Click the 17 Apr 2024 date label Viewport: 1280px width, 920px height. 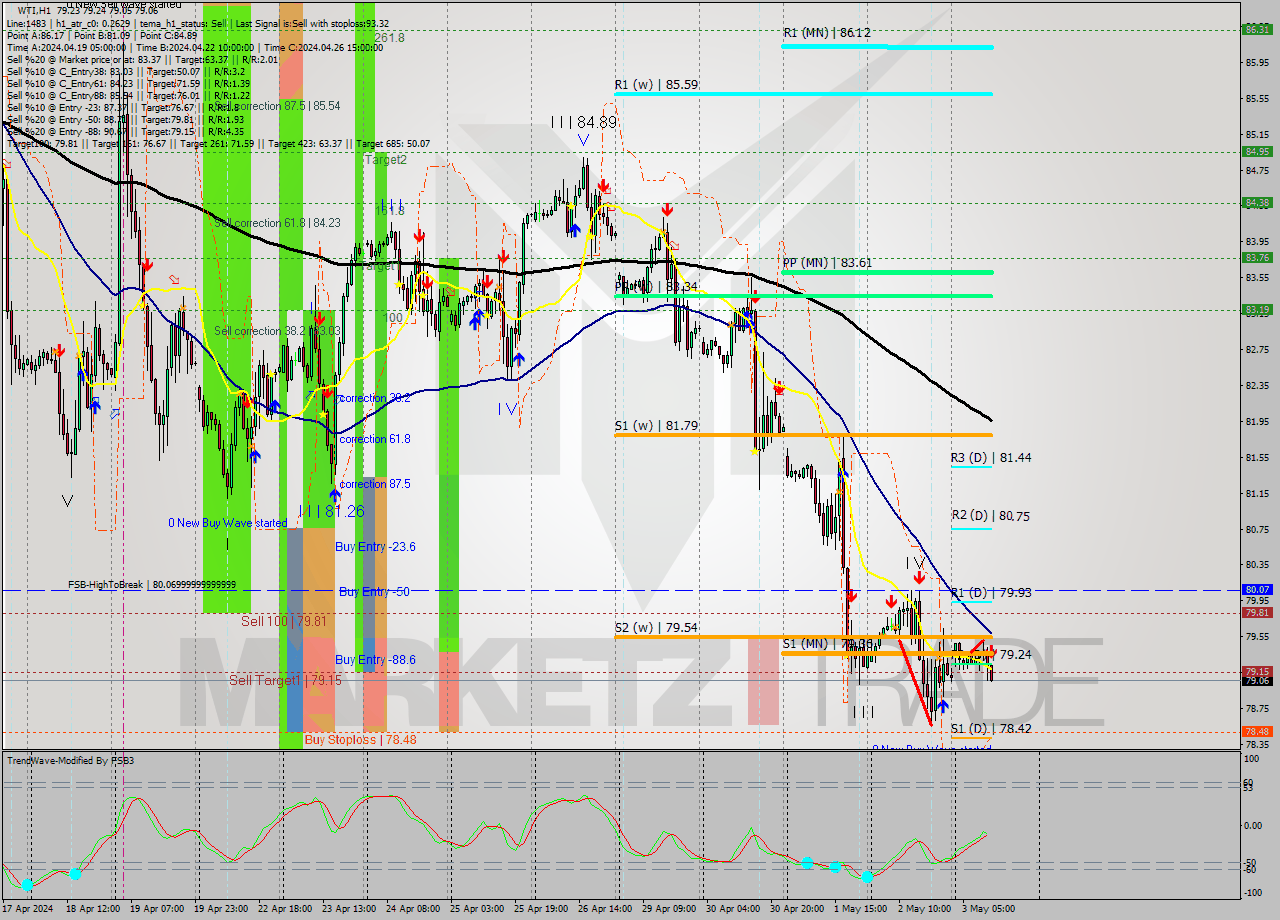27,909
